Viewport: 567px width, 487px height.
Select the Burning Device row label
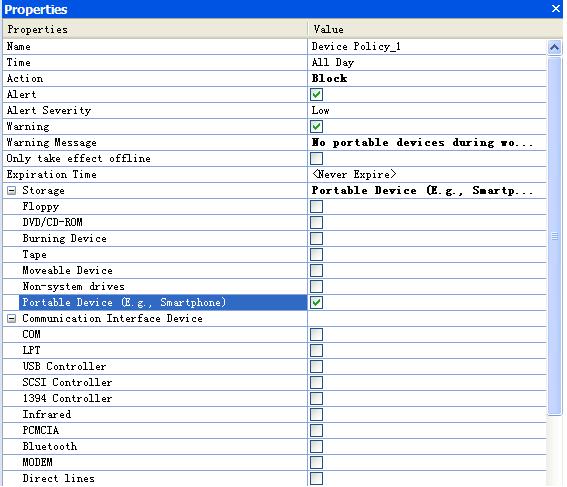click(65, 238)
